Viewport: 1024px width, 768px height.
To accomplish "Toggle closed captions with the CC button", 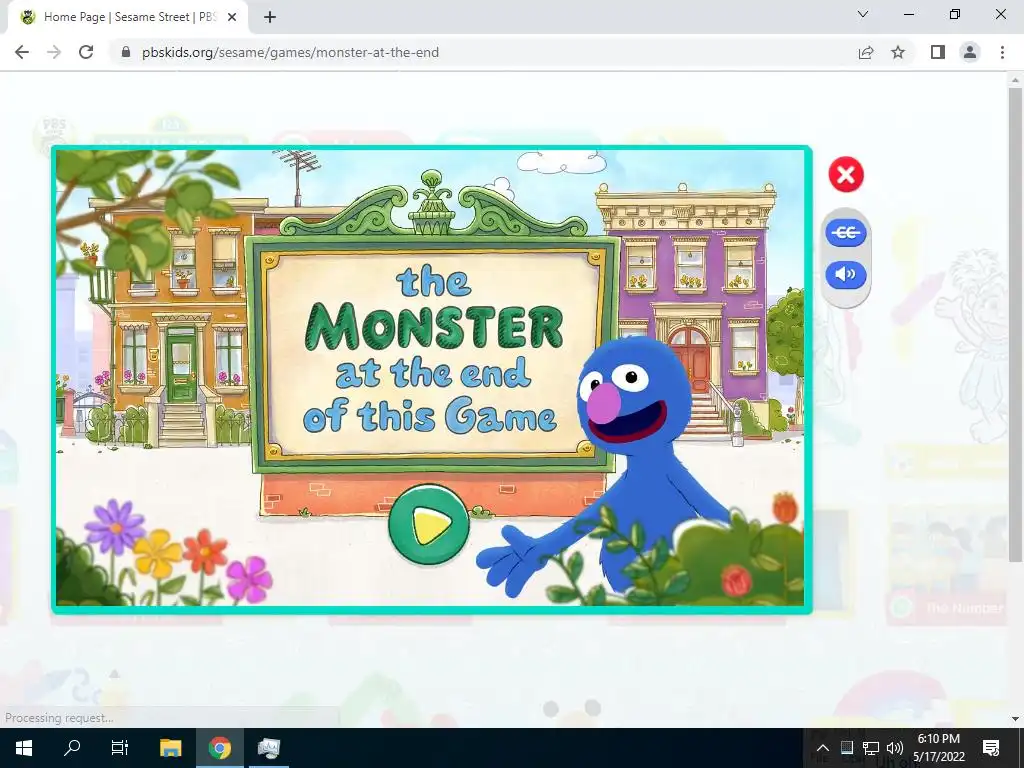I will pos(846,232).
